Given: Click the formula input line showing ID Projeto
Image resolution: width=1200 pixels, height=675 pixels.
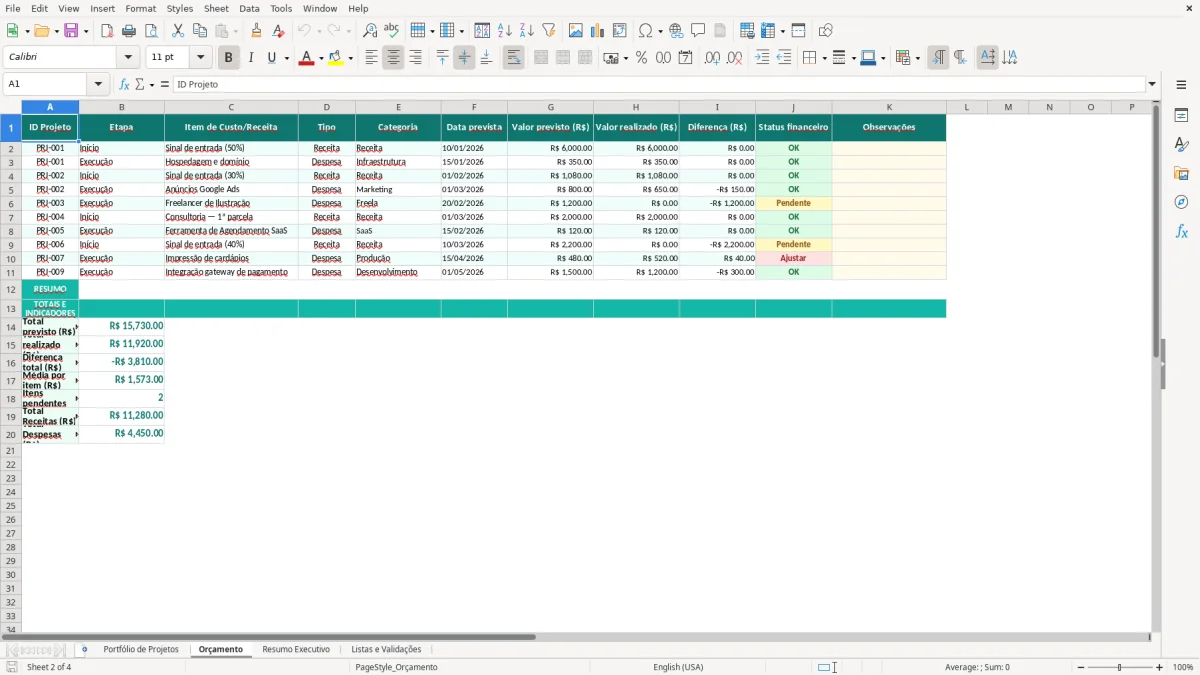Looking at the screenshot, I should click(x=659, y=84).
